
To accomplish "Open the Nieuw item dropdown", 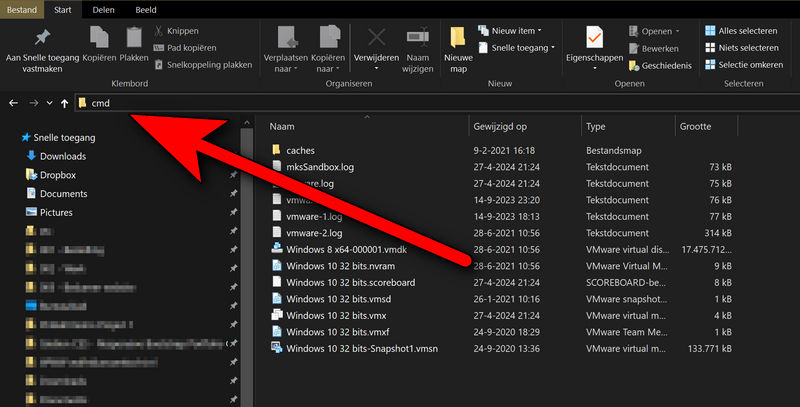I will coord(510,31).
